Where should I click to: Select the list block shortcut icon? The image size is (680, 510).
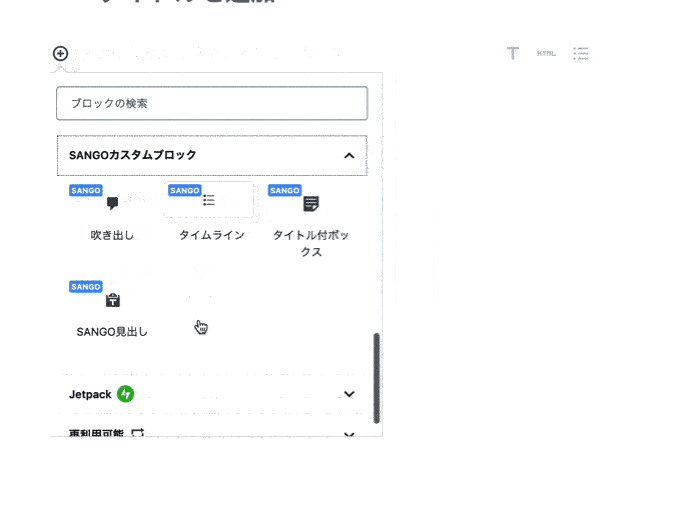click(x=581, y=53)
